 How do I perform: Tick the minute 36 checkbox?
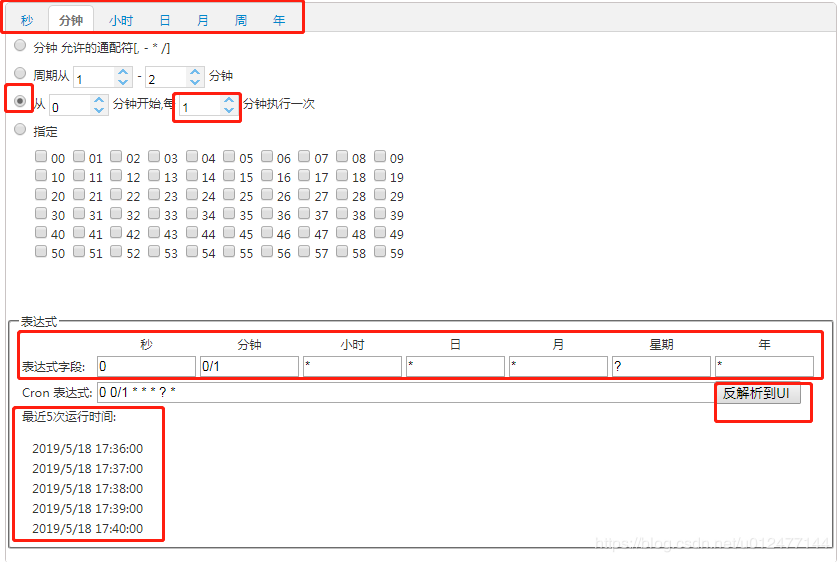(267, 213)
